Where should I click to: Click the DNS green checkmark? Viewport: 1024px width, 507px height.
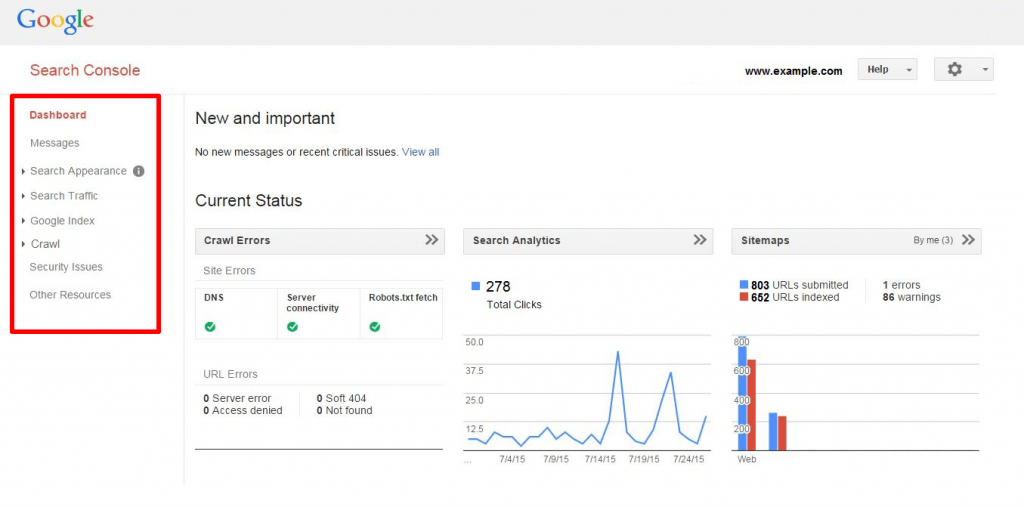coord(210,327)
